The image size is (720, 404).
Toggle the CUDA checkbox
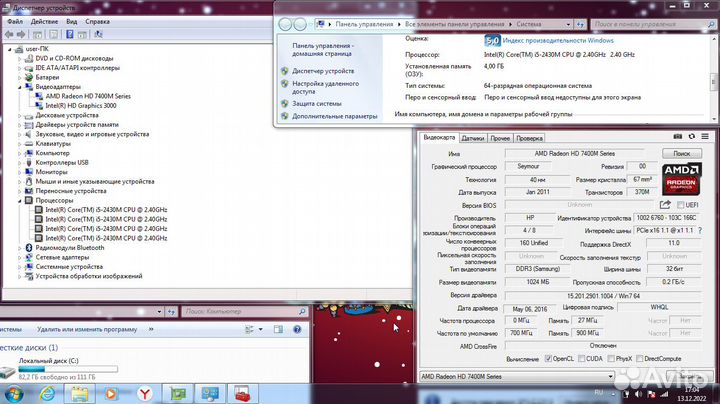[x=581, y=359]
